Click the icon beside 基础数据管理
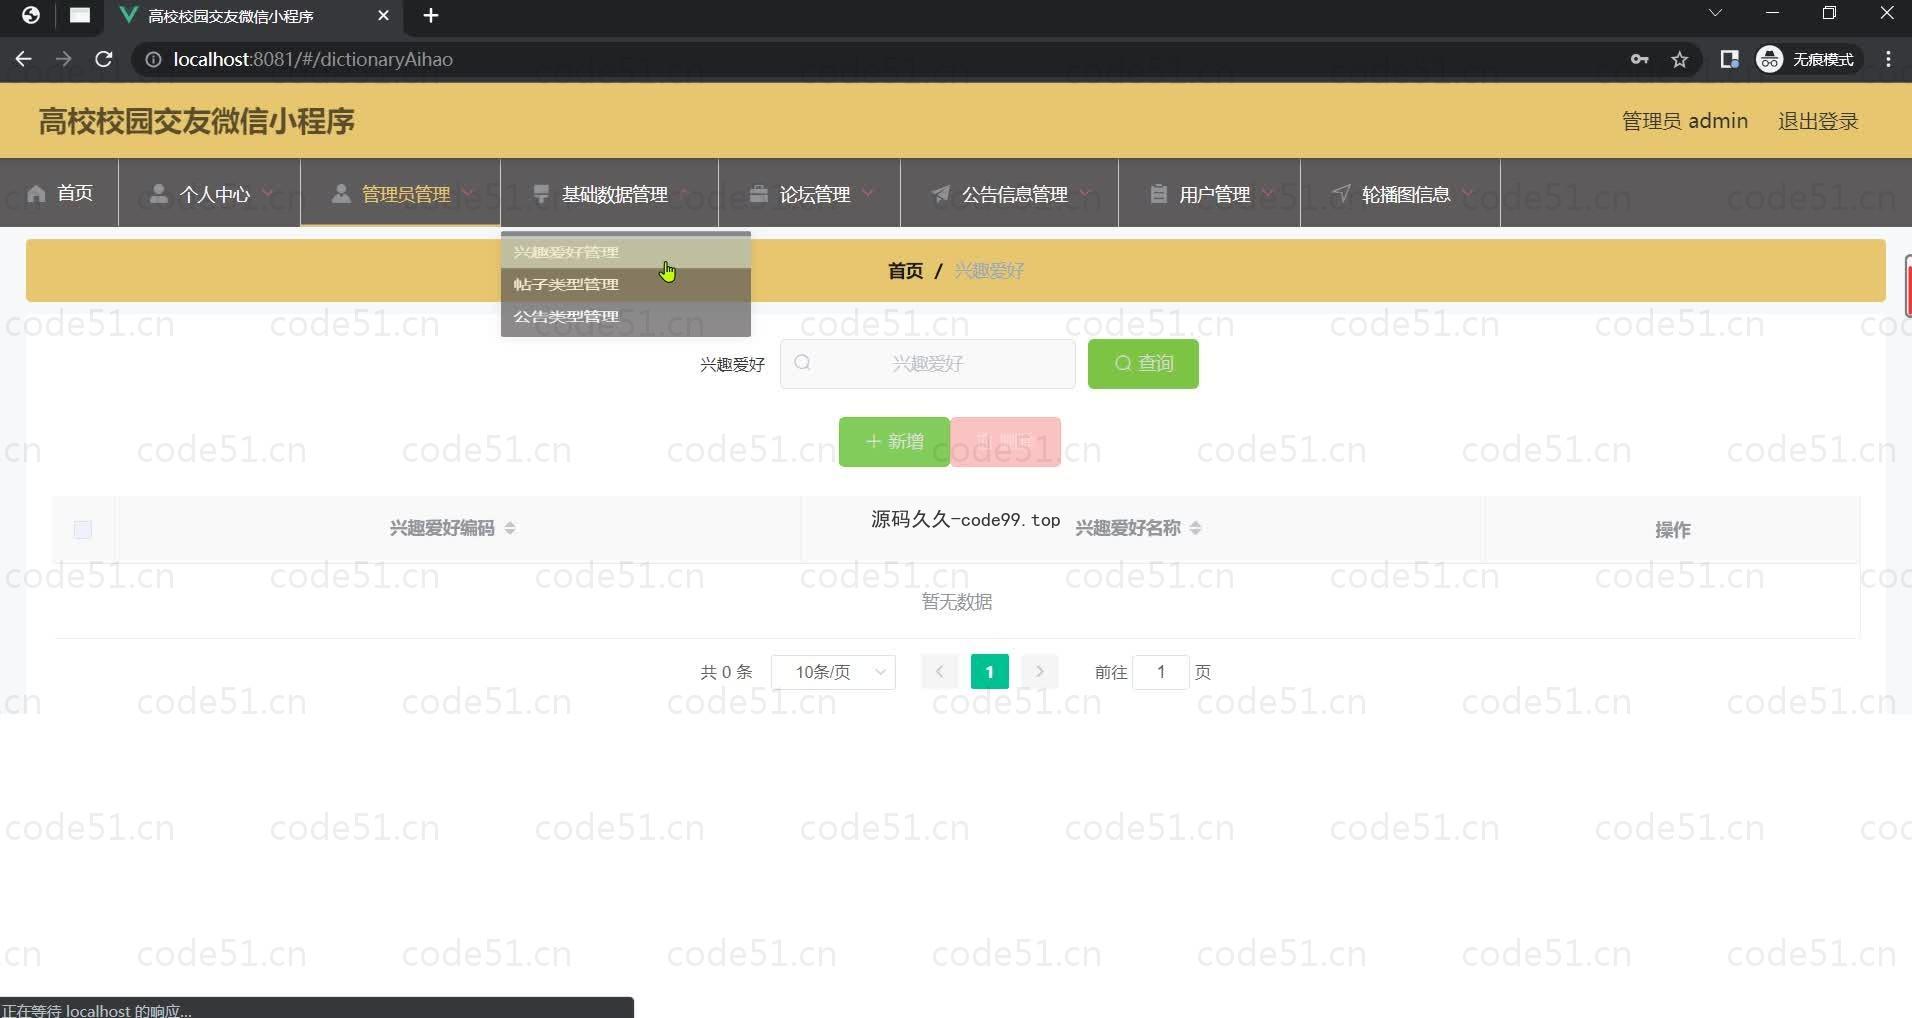The width and height of the screenshot is (1912, 1018). pos(541,193)
